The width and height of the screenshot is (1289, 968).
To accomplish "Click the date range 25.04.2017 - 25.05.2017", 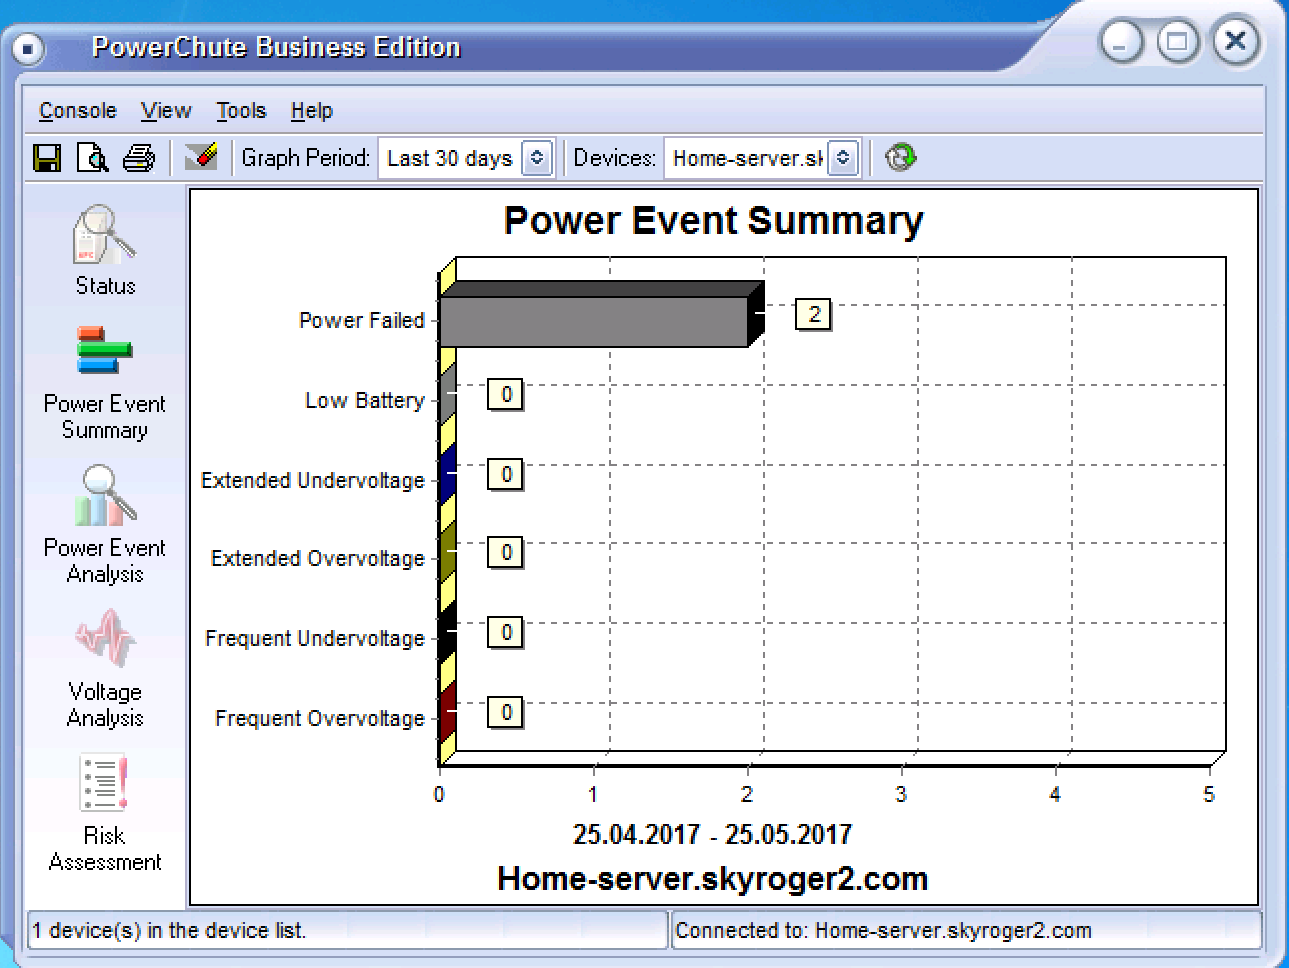I will tap(712, 834).
